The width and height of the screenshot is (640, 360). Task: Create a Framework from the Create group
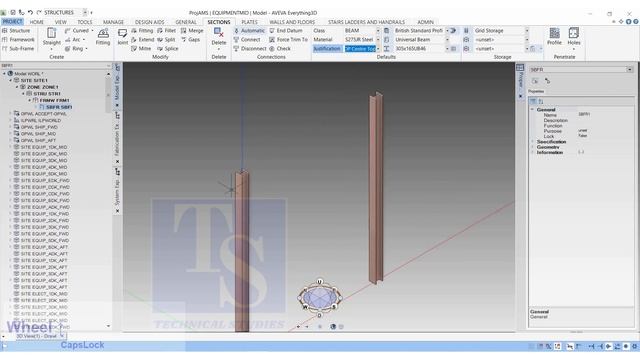click(x=18, y=40)
